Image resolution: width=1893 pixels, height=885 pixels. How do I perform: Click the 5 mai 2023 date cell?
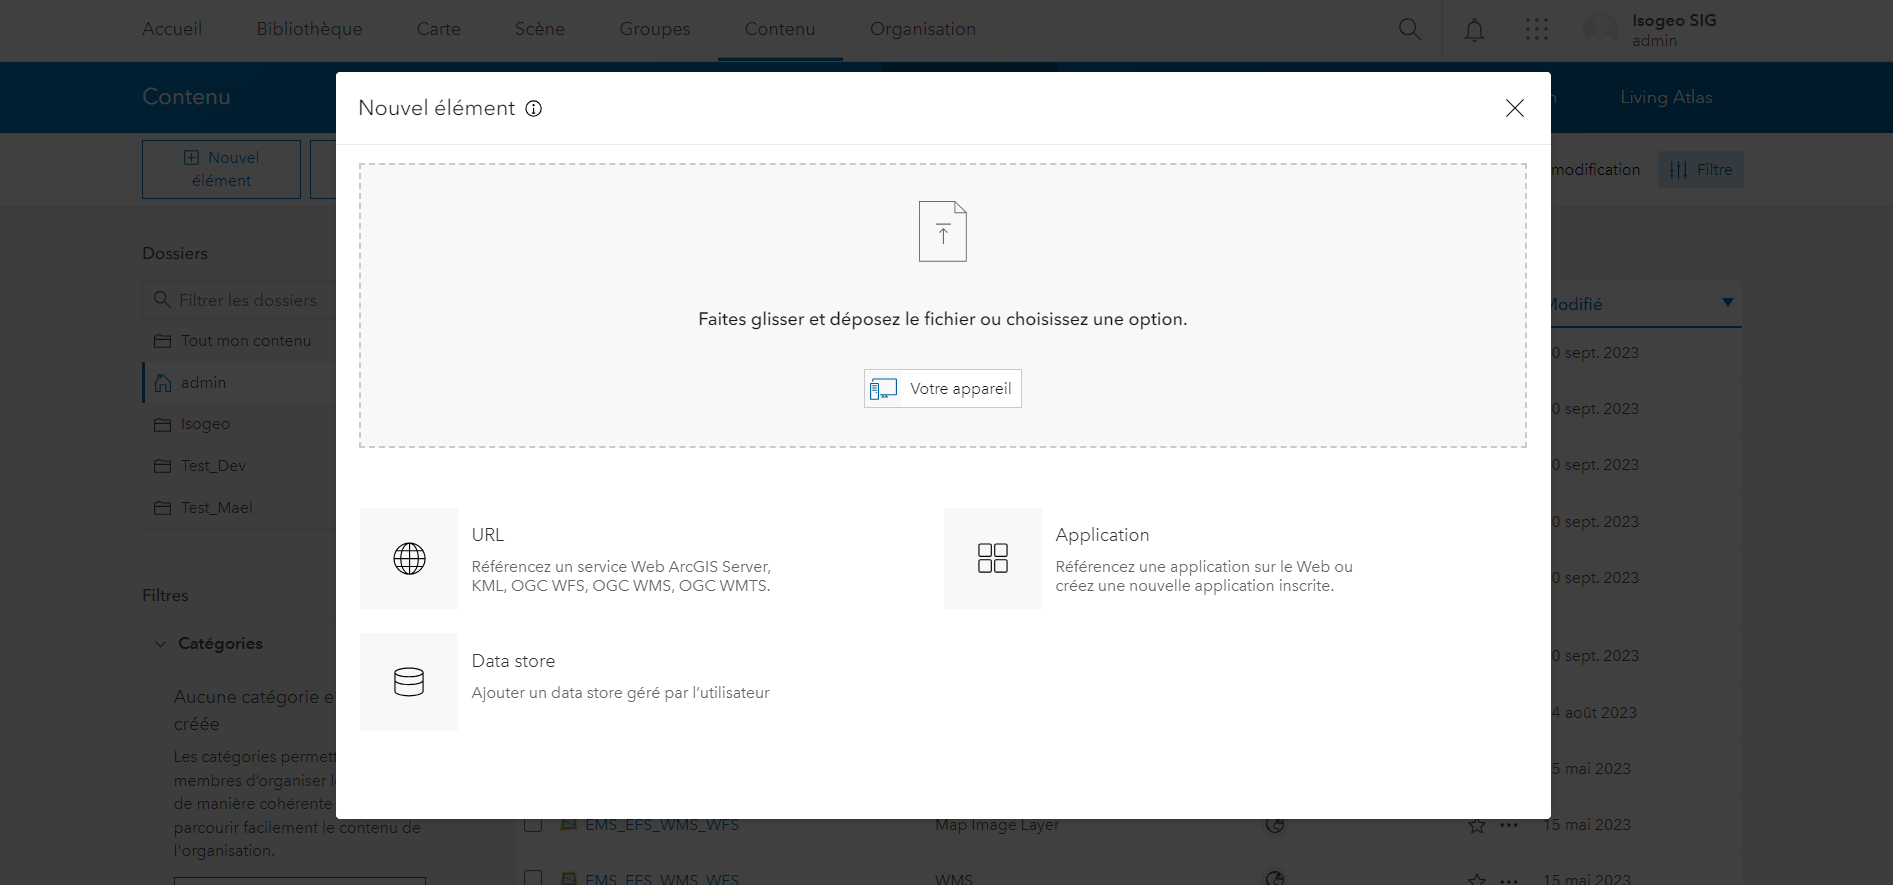click(x=1591, y=769)
